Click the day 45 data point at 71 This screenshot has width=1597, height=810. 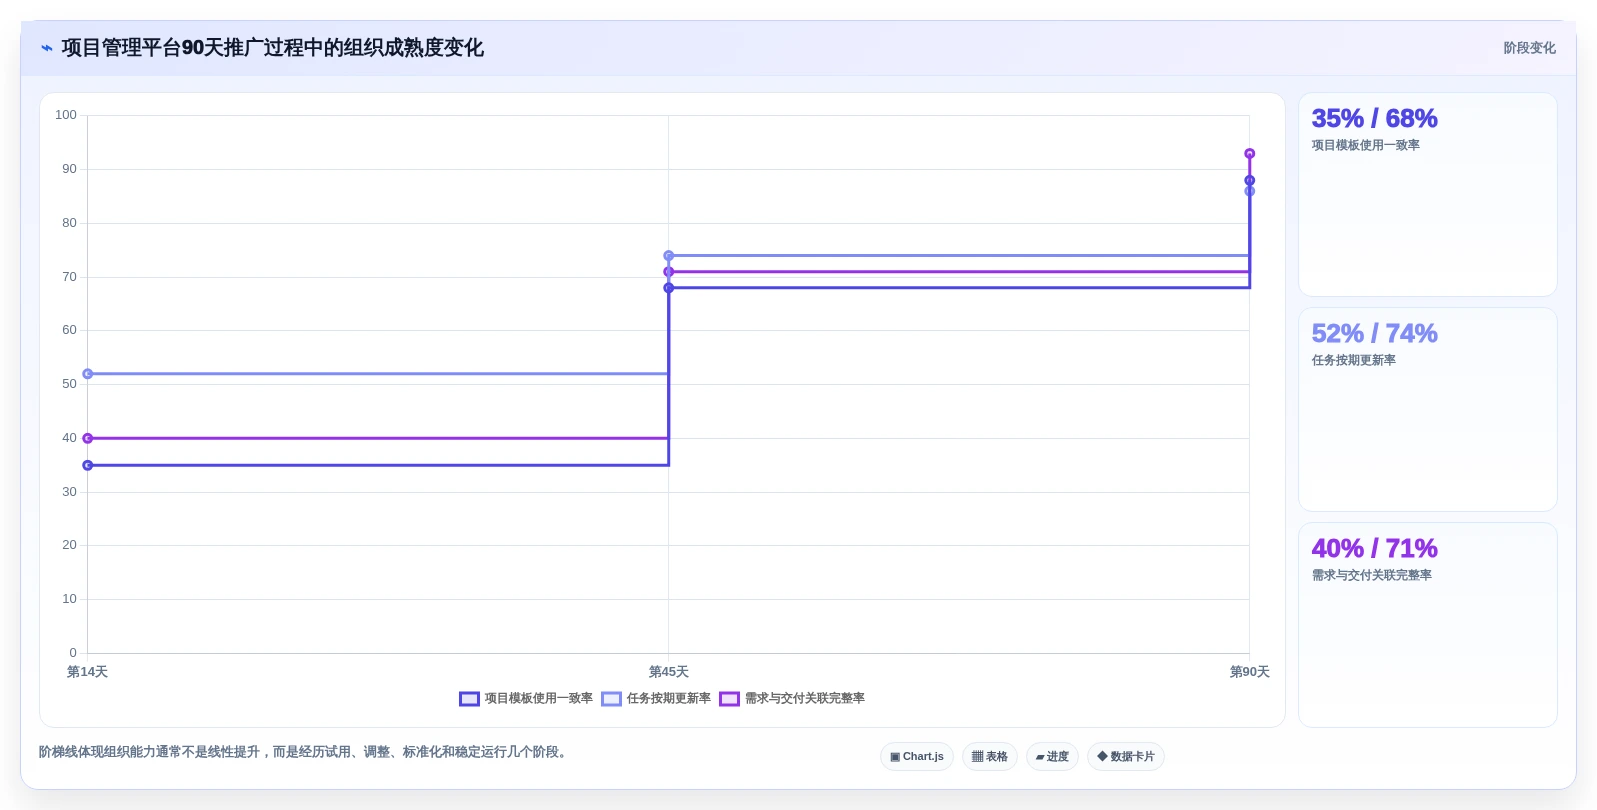[669, 272]
